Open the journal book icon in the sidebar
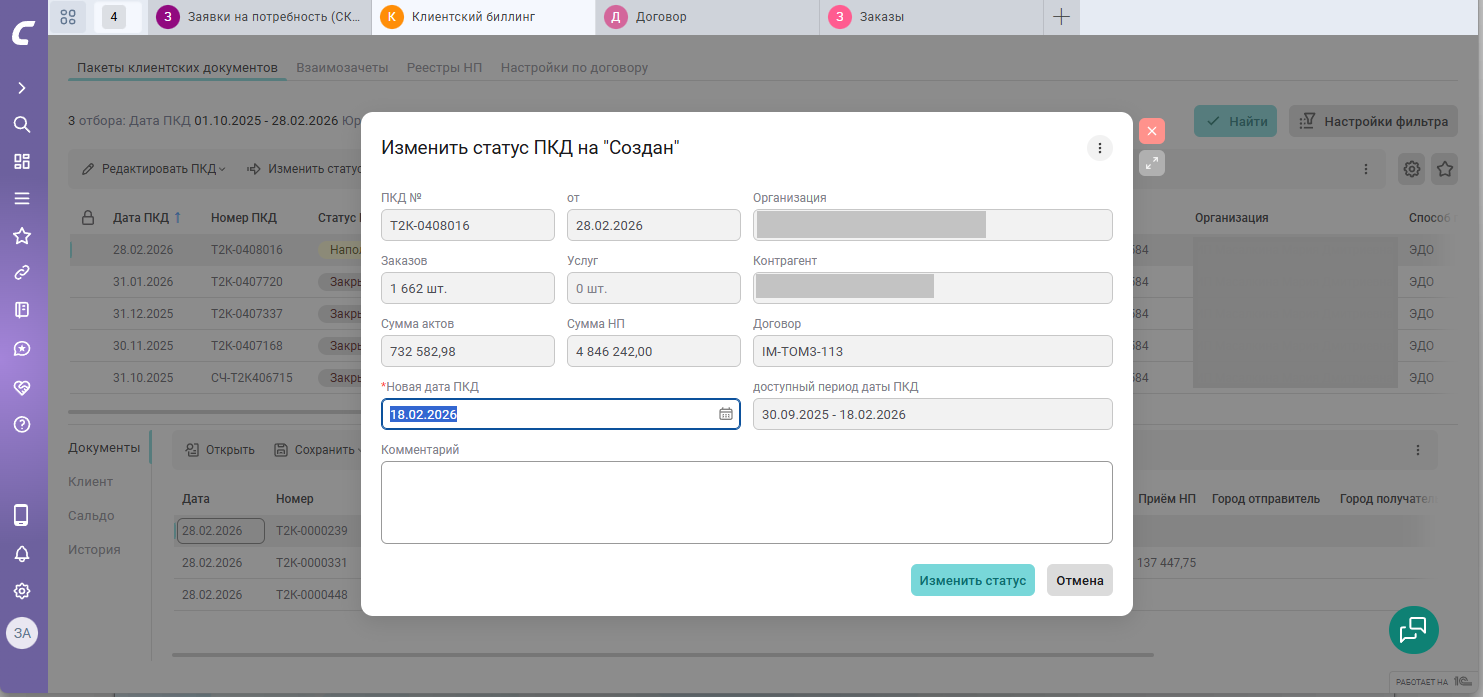This screenshot has height=697, width=1483. coord(22,310)
